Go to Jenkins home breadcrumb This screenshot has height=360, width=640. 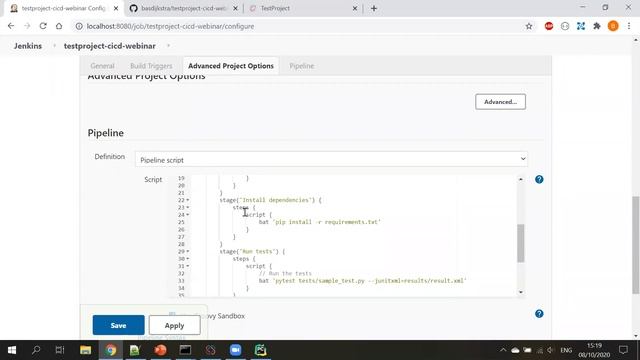pos(28,46)
